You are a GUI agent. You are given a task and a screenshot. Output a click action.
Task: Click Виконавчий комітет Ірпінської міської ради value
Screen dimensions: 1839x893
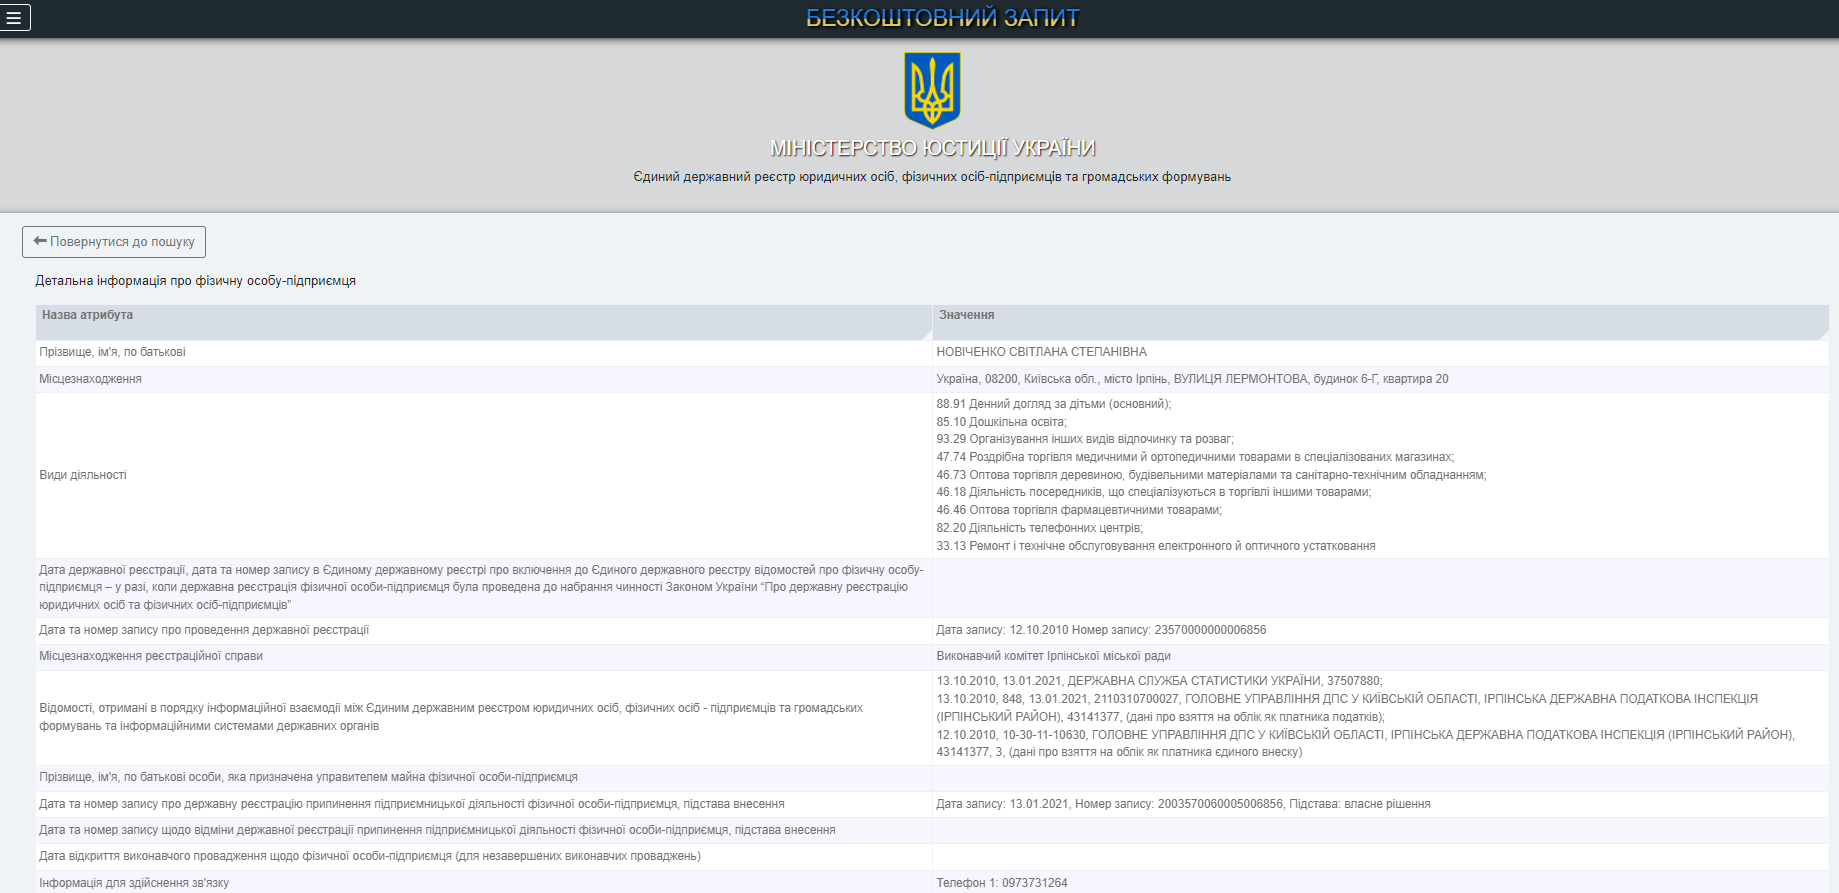coord(1053,656)
